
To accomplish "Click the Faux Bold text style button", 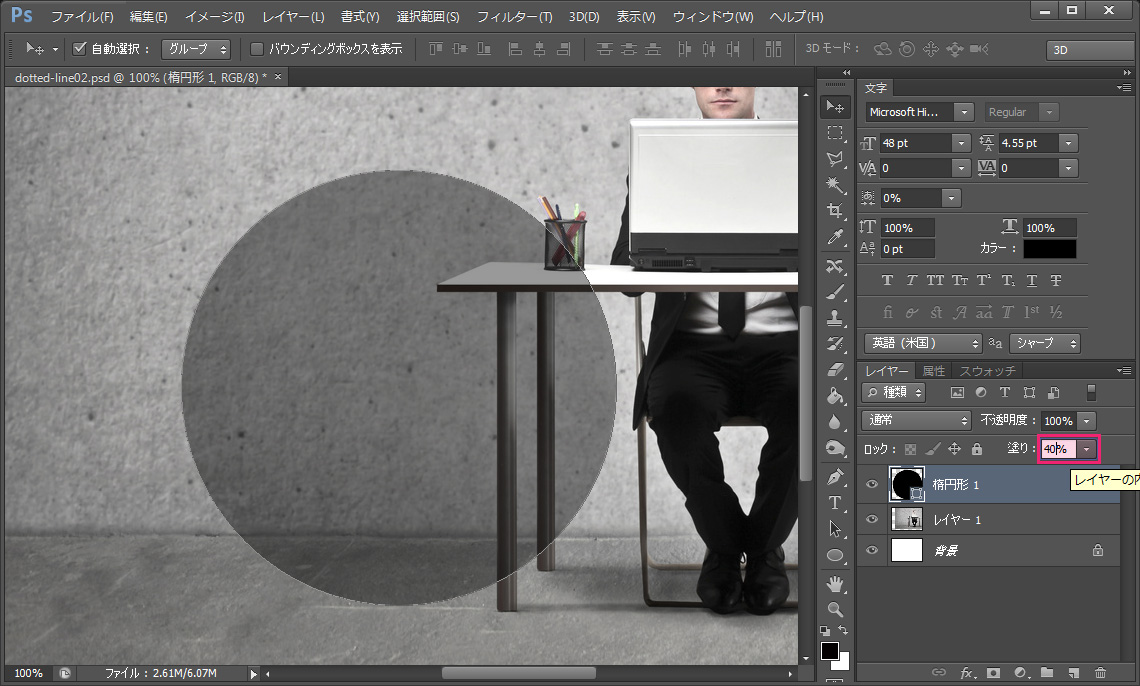I will [887, 281].
